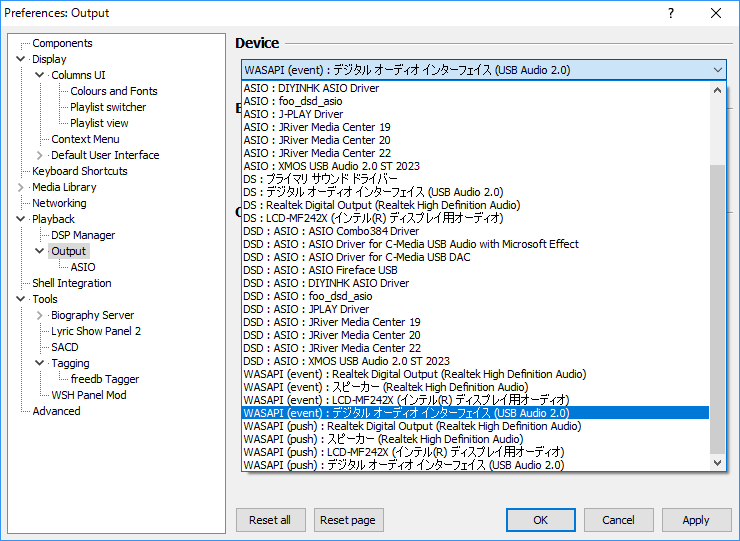Select ASIO page under Output
This screenshot has height=541, width=740.
[x=83, y=267]
